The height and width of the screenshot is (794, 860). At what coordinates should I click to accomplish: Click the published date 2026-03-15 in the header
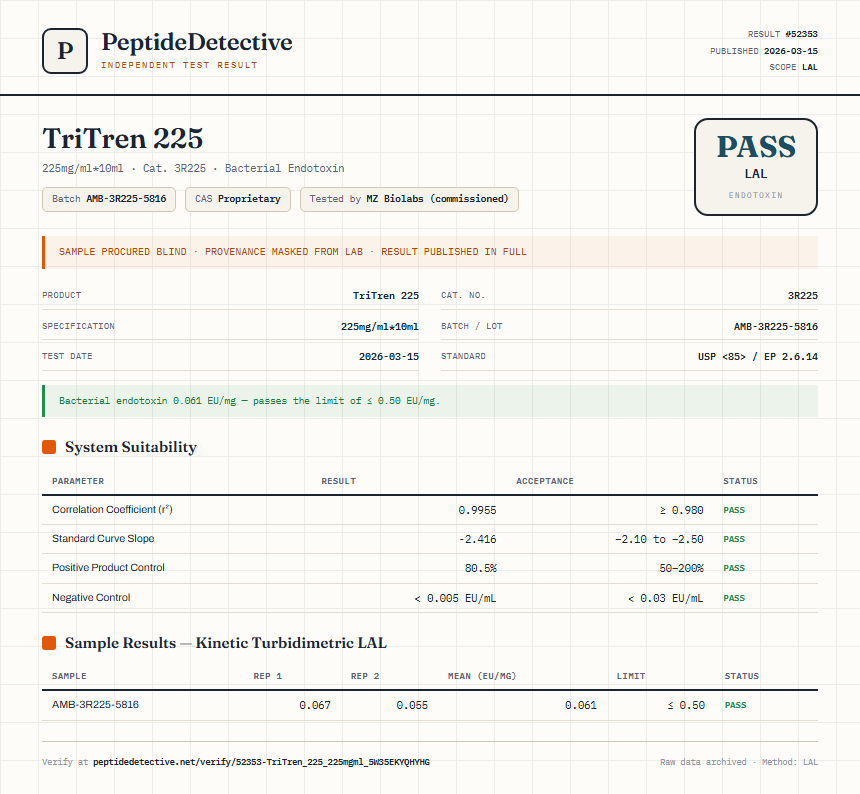point(791,51)
